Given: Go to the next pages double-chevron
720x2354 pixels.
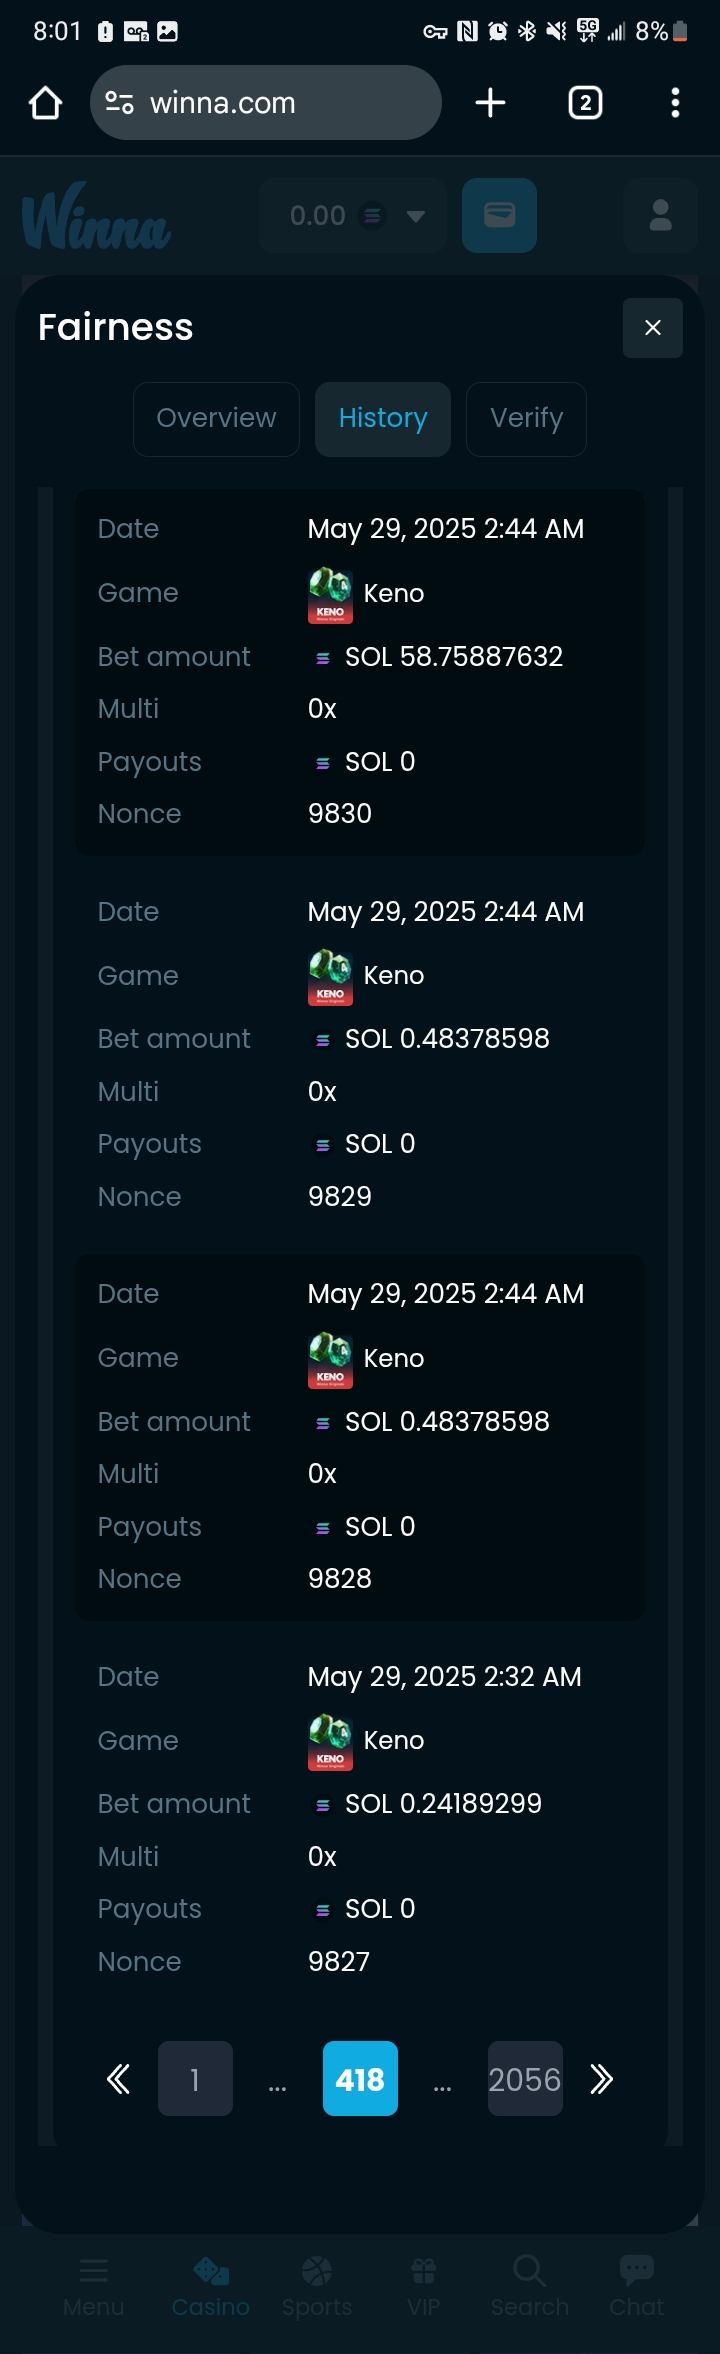Looking at the screenshot, I should [601, 2080].
